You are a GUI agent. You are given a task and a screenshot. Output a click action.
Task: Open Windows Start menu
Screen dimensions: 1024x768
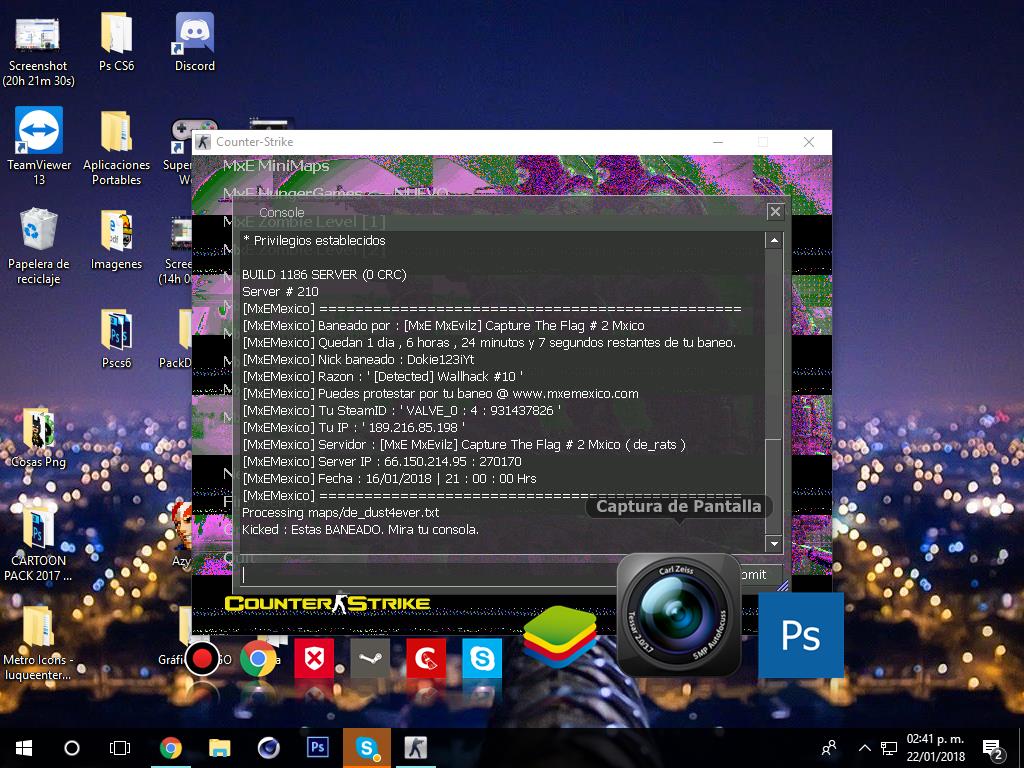24,748
